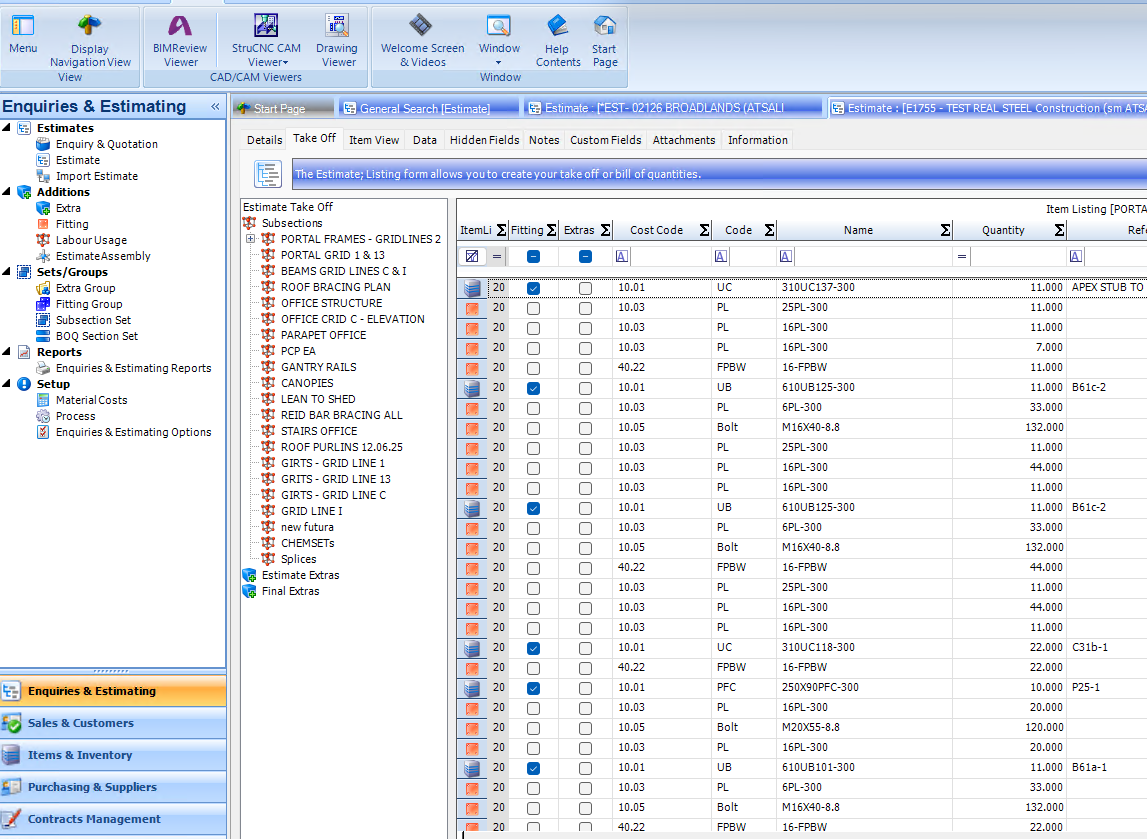Uncheck Fitting checkbox for 310UC137-300 row

[x=533, y=288]
